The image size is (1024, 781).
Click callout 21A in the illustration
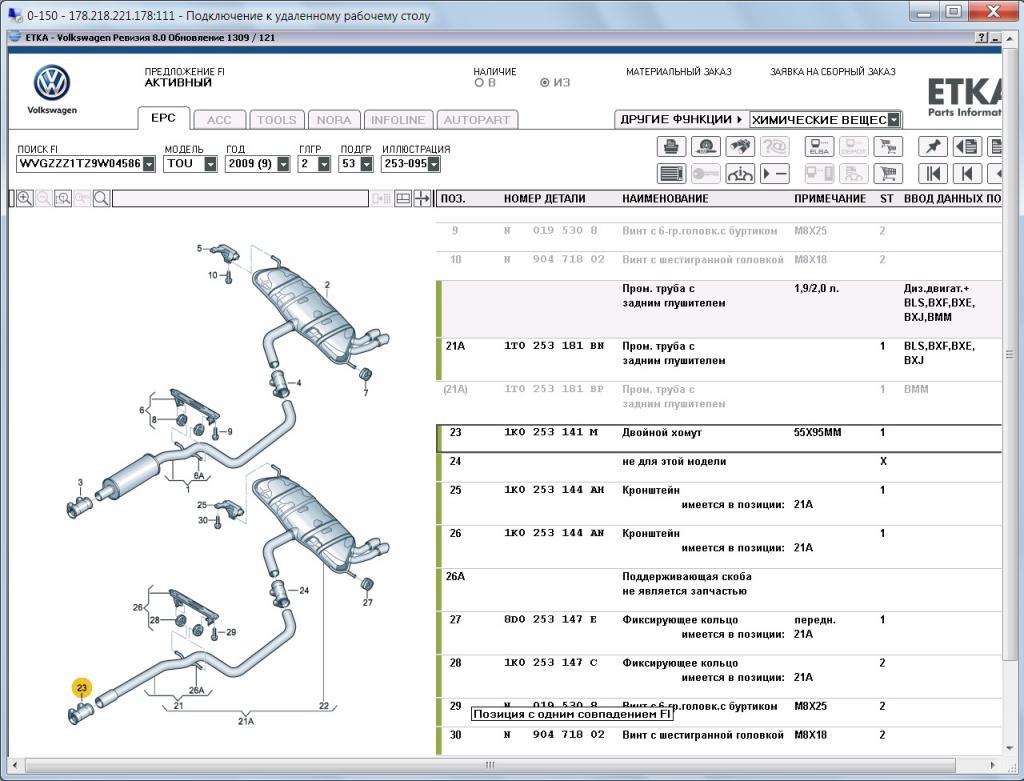[x=246, y=721]
